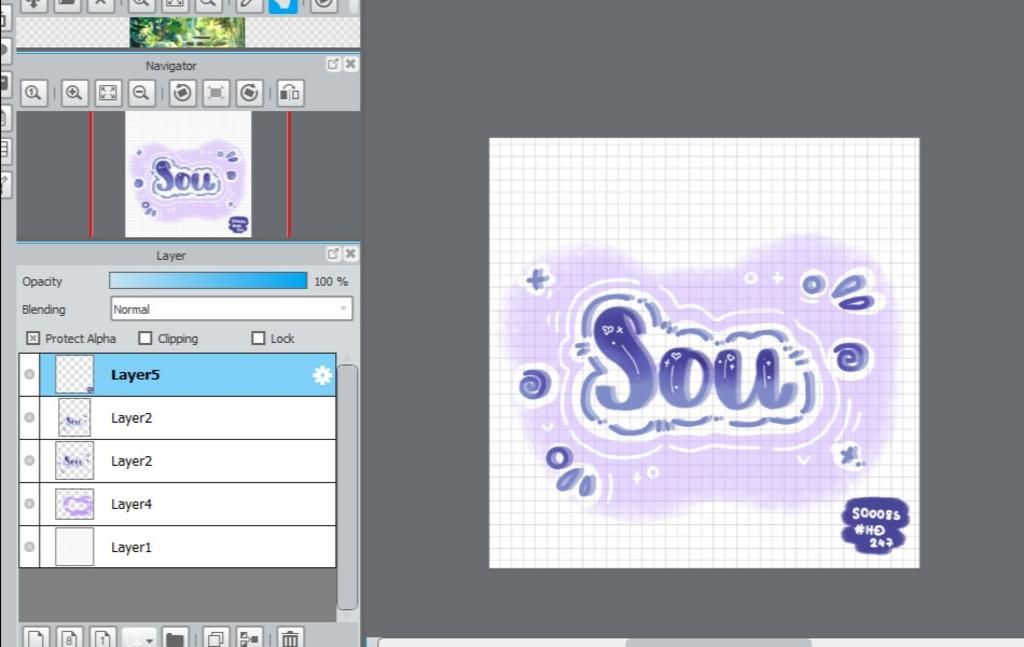This screenshot has width=1024, height=647.
Task: Reset Navigator zoom to 100%
Action: (x=33, y=93)
